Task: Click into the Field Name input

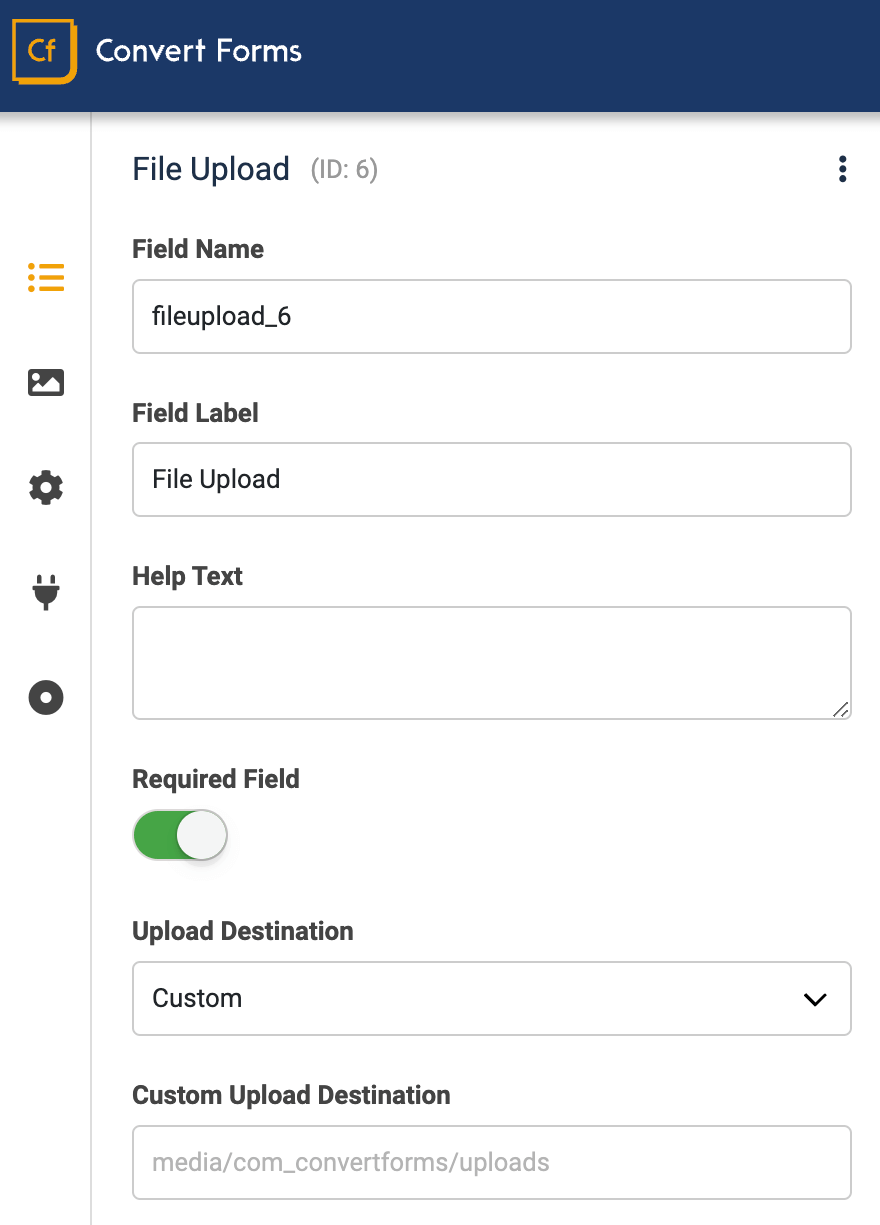Action: [491, 317]
